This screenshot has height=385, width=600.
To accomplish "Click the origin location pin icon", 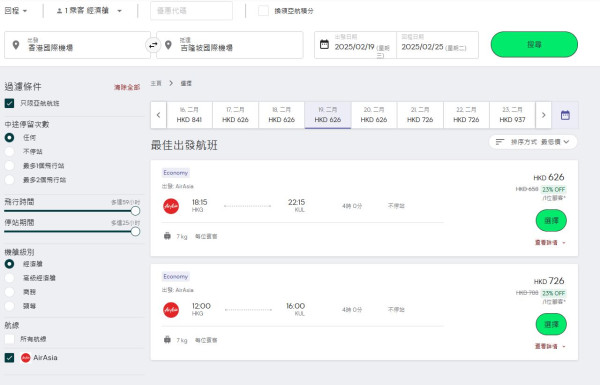I will click(x=16, y=45).
